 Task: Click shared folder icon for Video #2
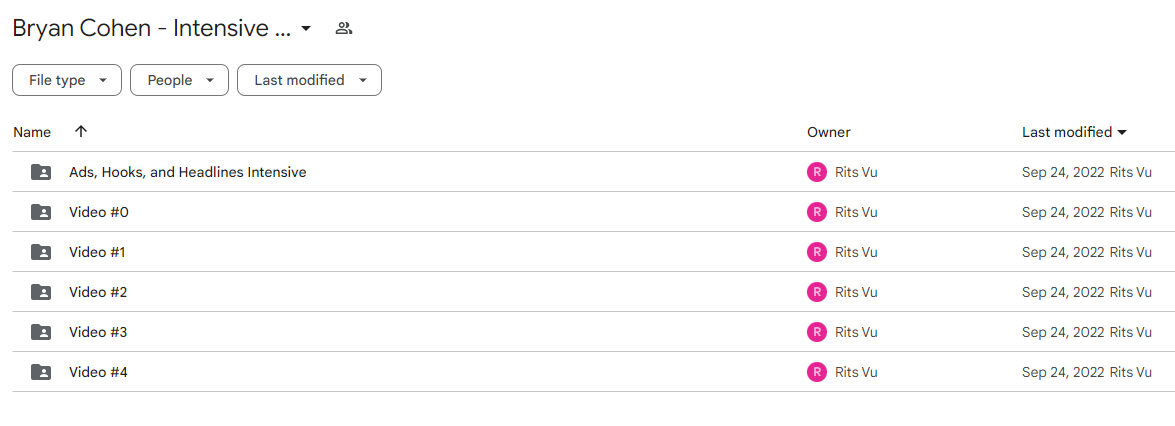pyautogui.click(x=41, y=292)
